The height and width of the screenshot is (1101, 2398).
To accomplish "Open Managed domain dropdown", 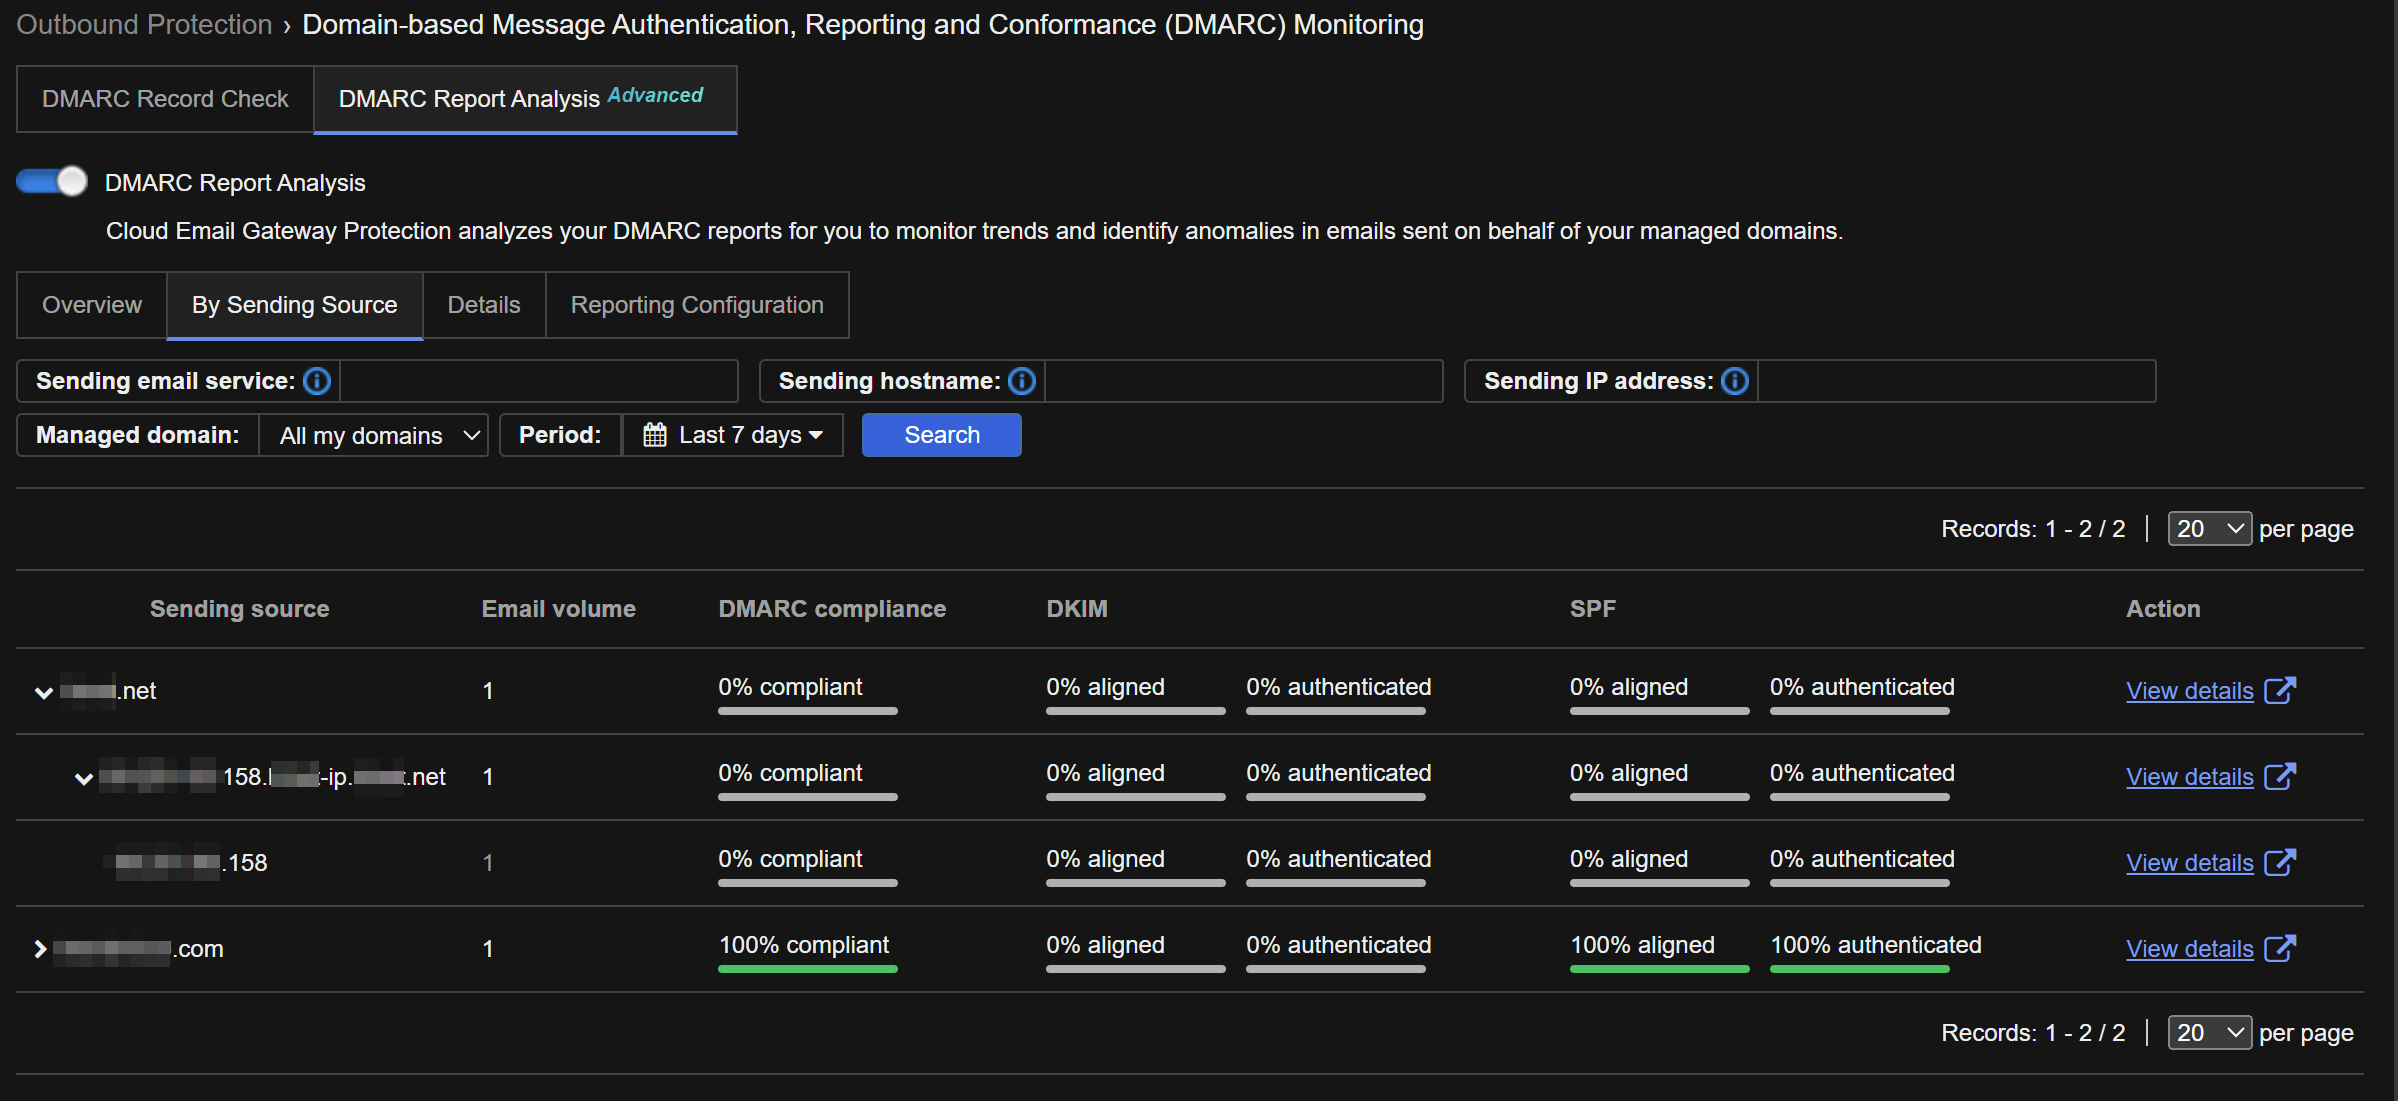I will pyautogui.click(x=373, y=435).
